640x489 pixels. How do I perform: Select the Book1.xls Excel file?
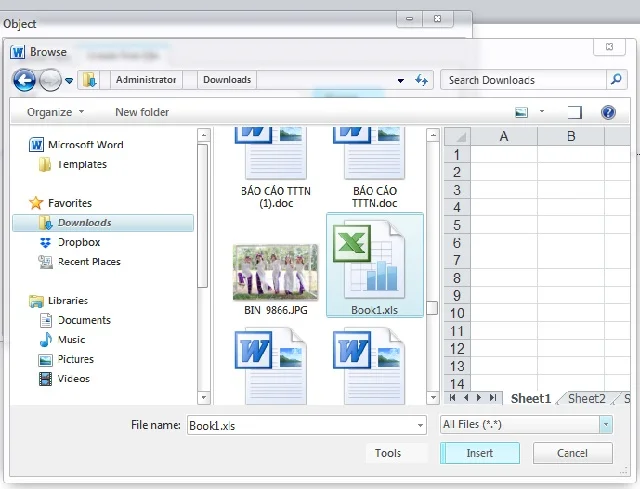(x=375, y=265)
